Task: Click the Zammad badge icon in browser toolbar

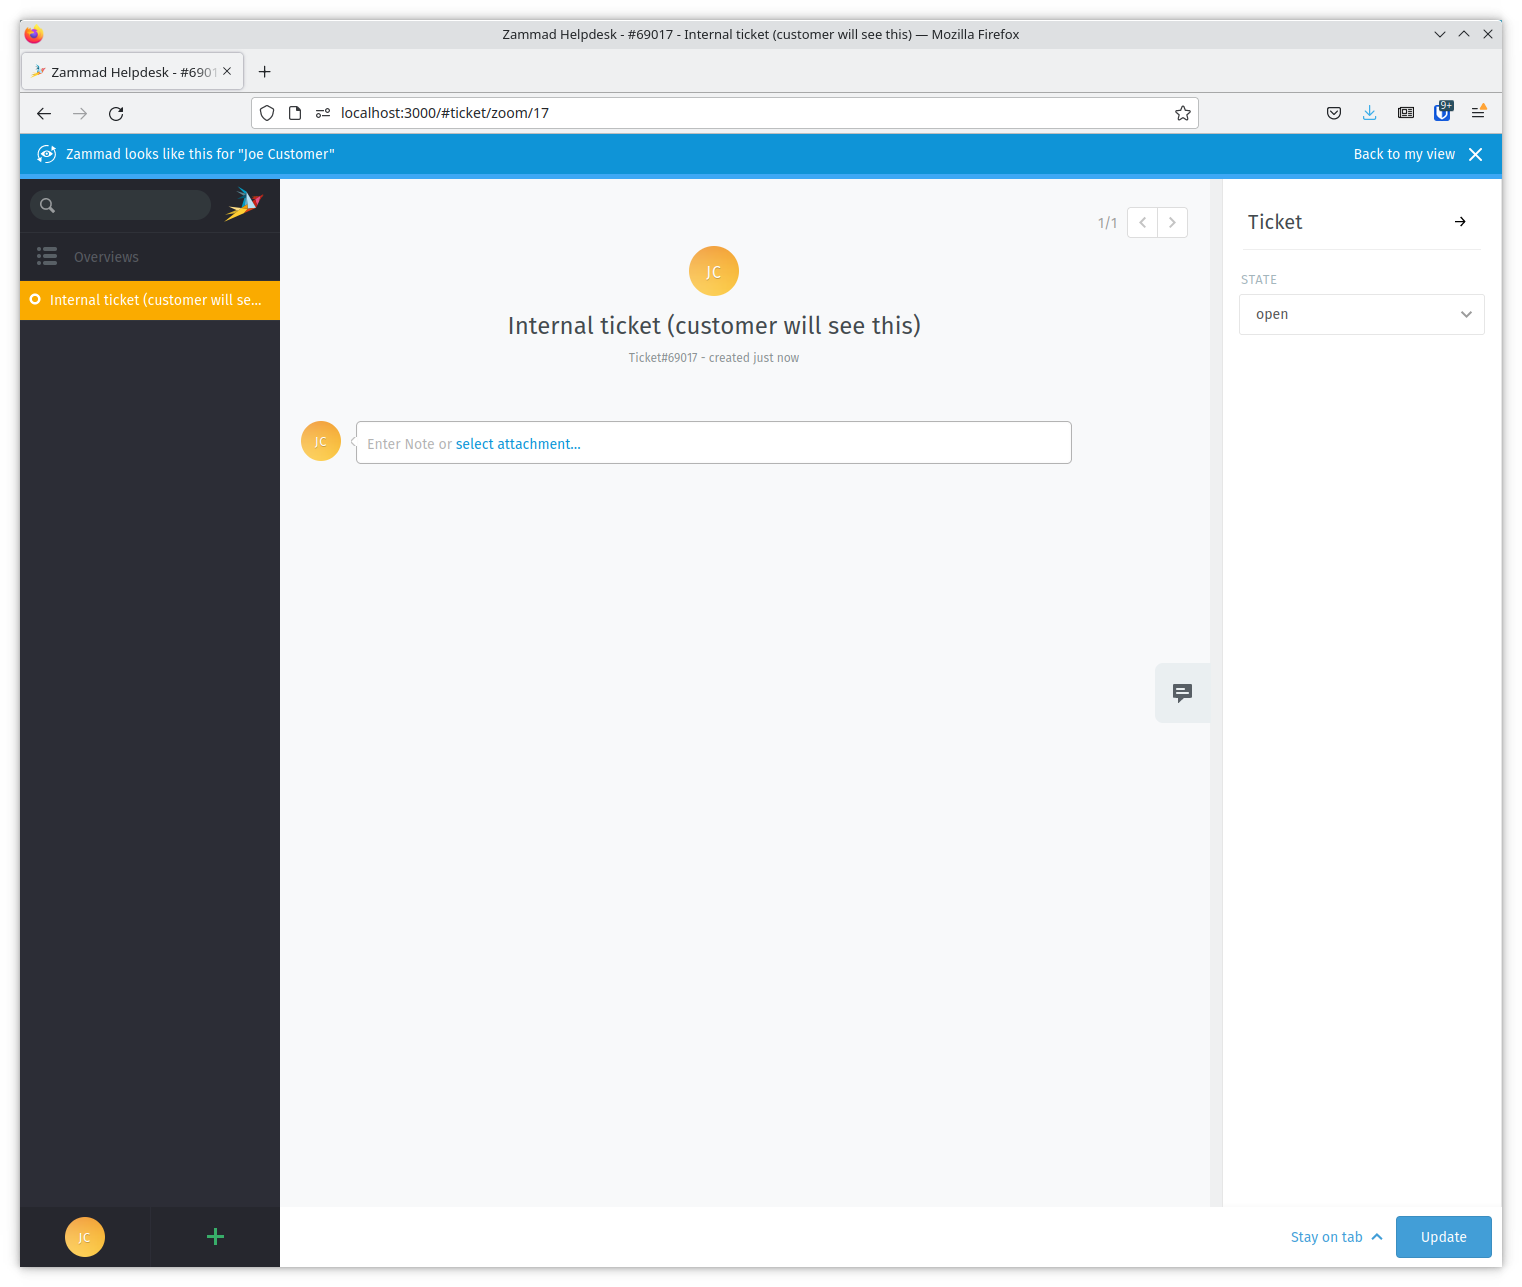Action: tap(1442, 112)
